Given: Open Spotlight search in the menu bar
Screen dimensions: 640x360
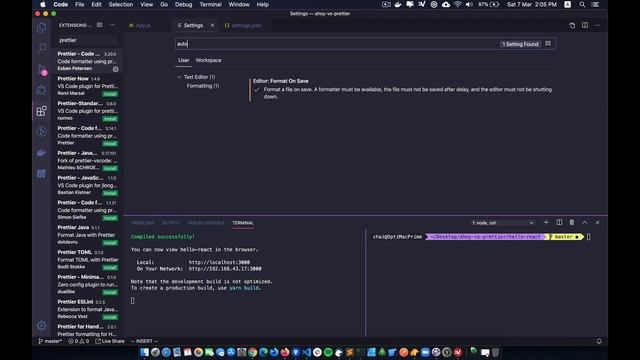Looking at the screenshot, I should pyautogui.click(x=582, y=4).
